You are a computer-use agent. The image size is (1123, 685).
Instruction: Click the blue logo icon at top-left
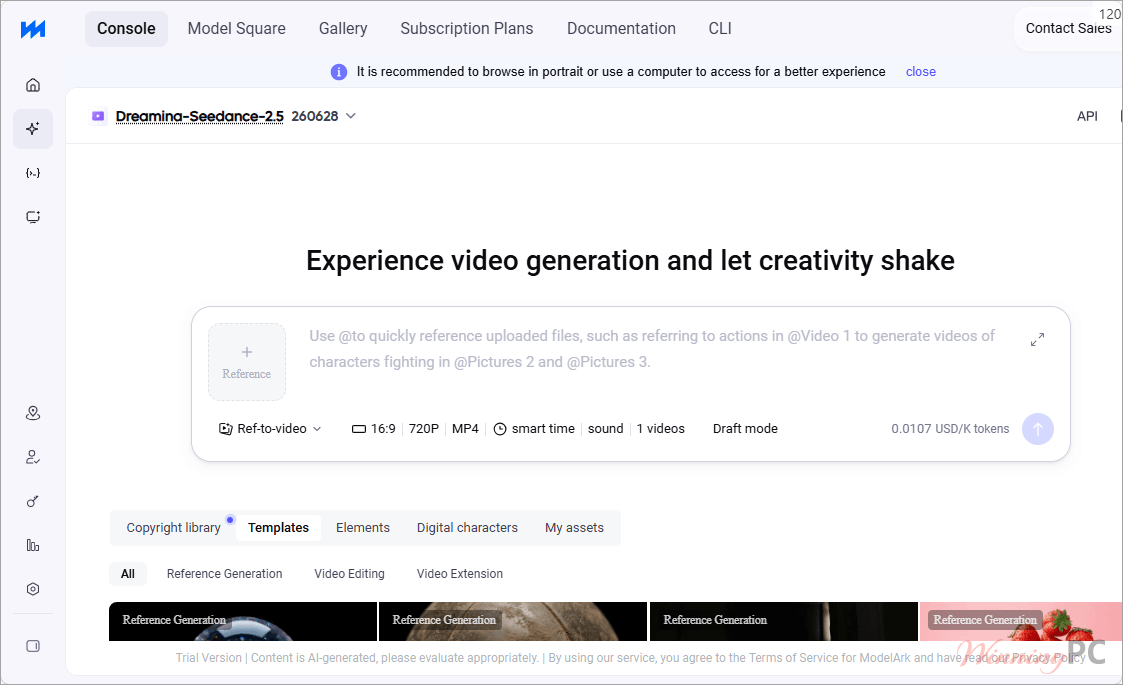pos(33,29)
